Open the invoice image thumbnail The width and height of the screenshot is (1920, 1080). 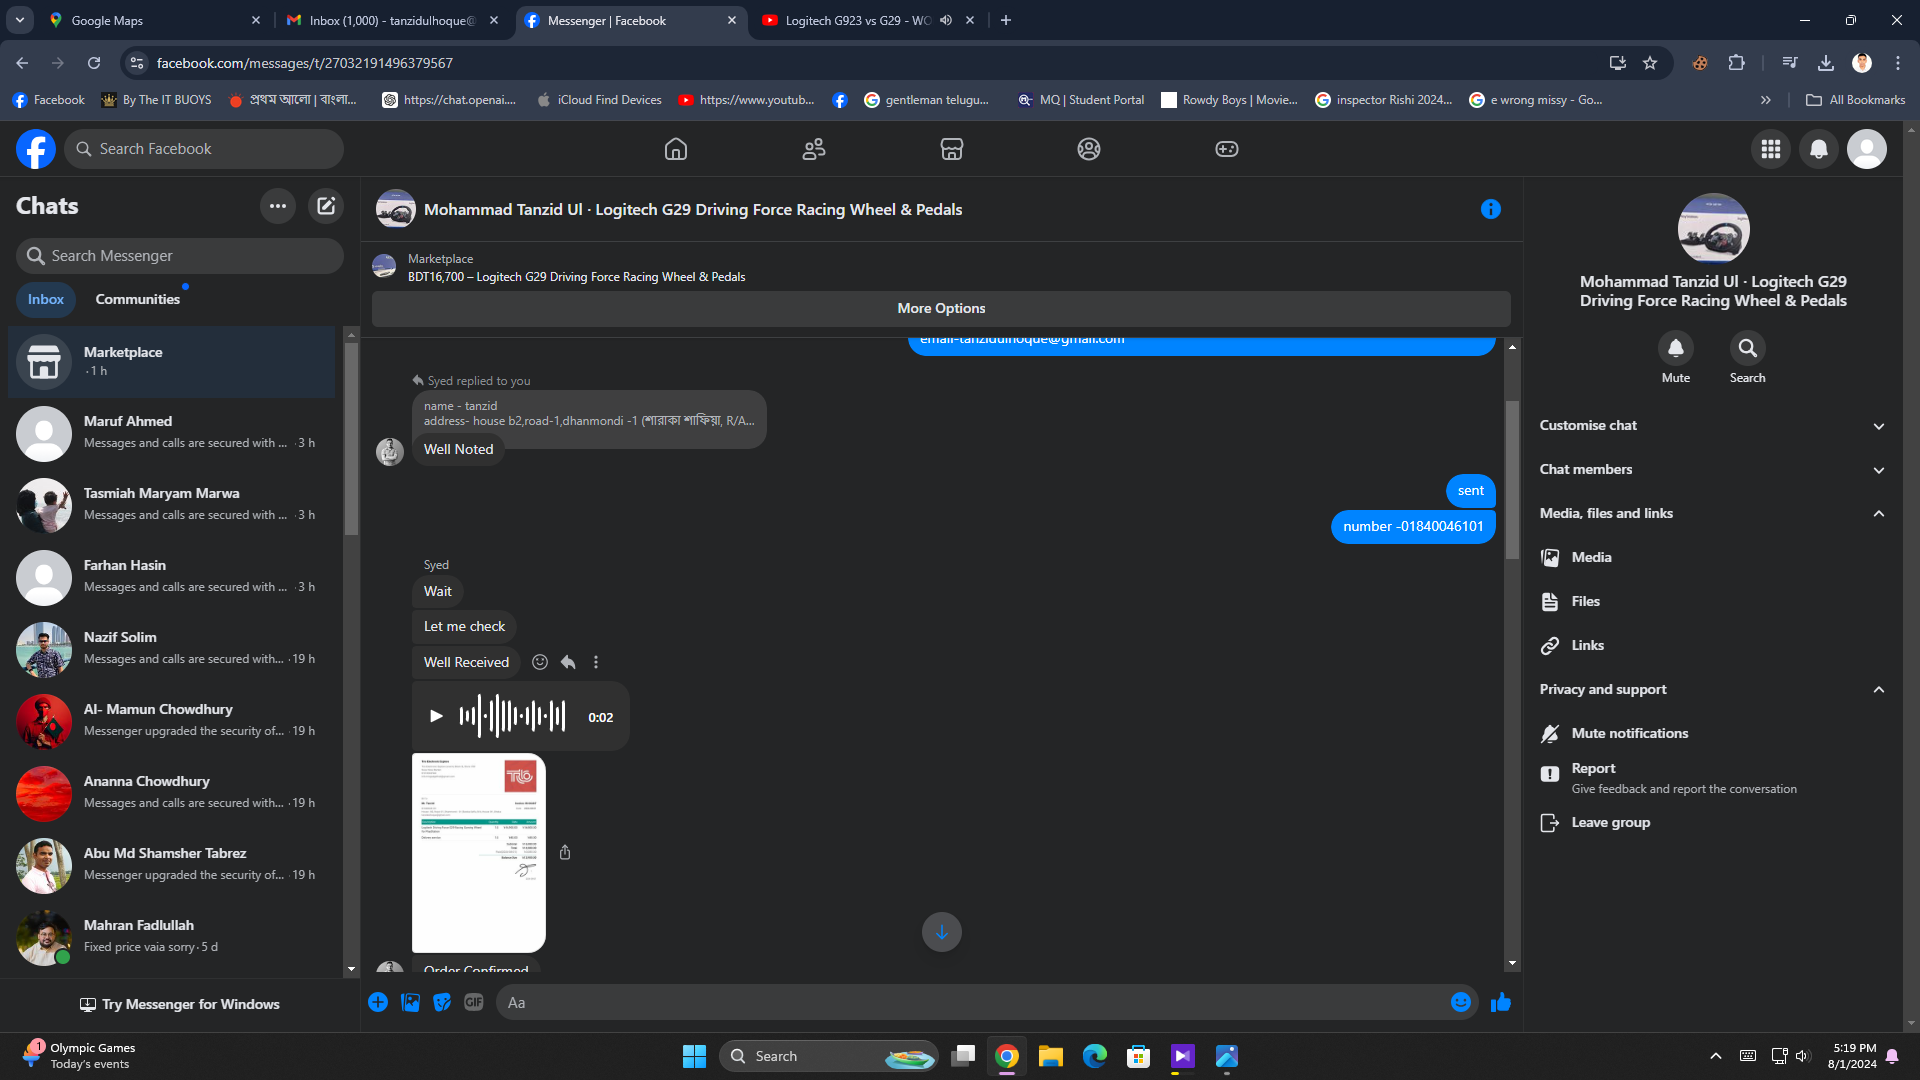(479, 852)
